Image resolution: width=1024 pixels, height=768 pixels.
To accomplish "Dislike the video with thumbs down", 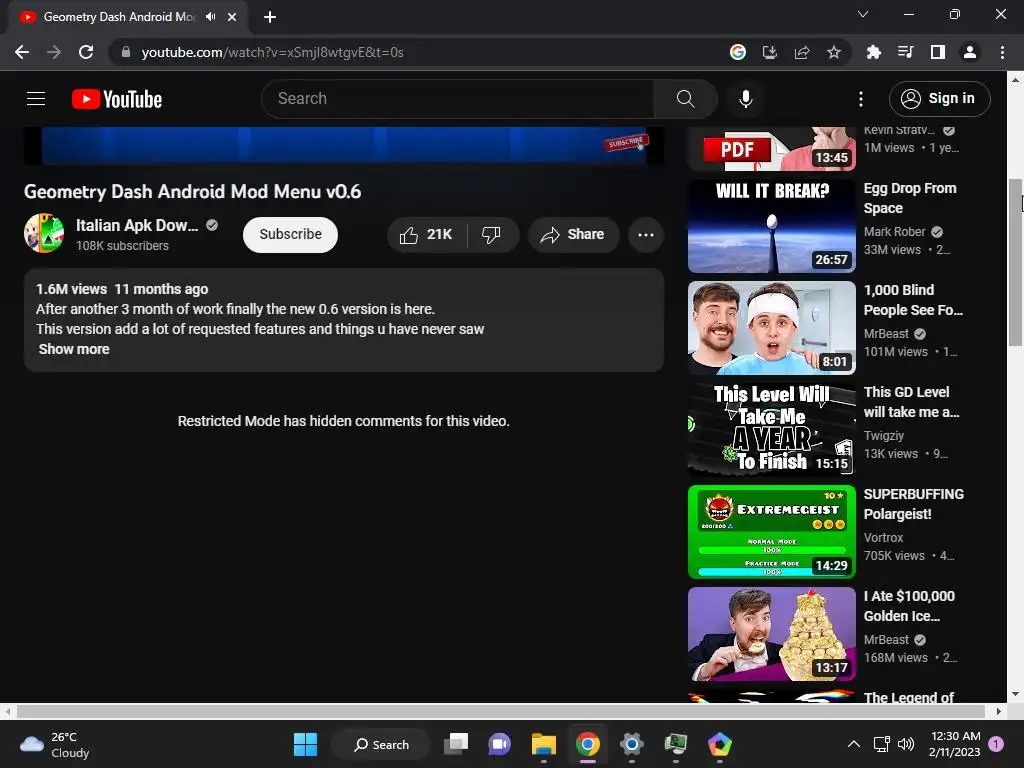I will pos(491,234).
